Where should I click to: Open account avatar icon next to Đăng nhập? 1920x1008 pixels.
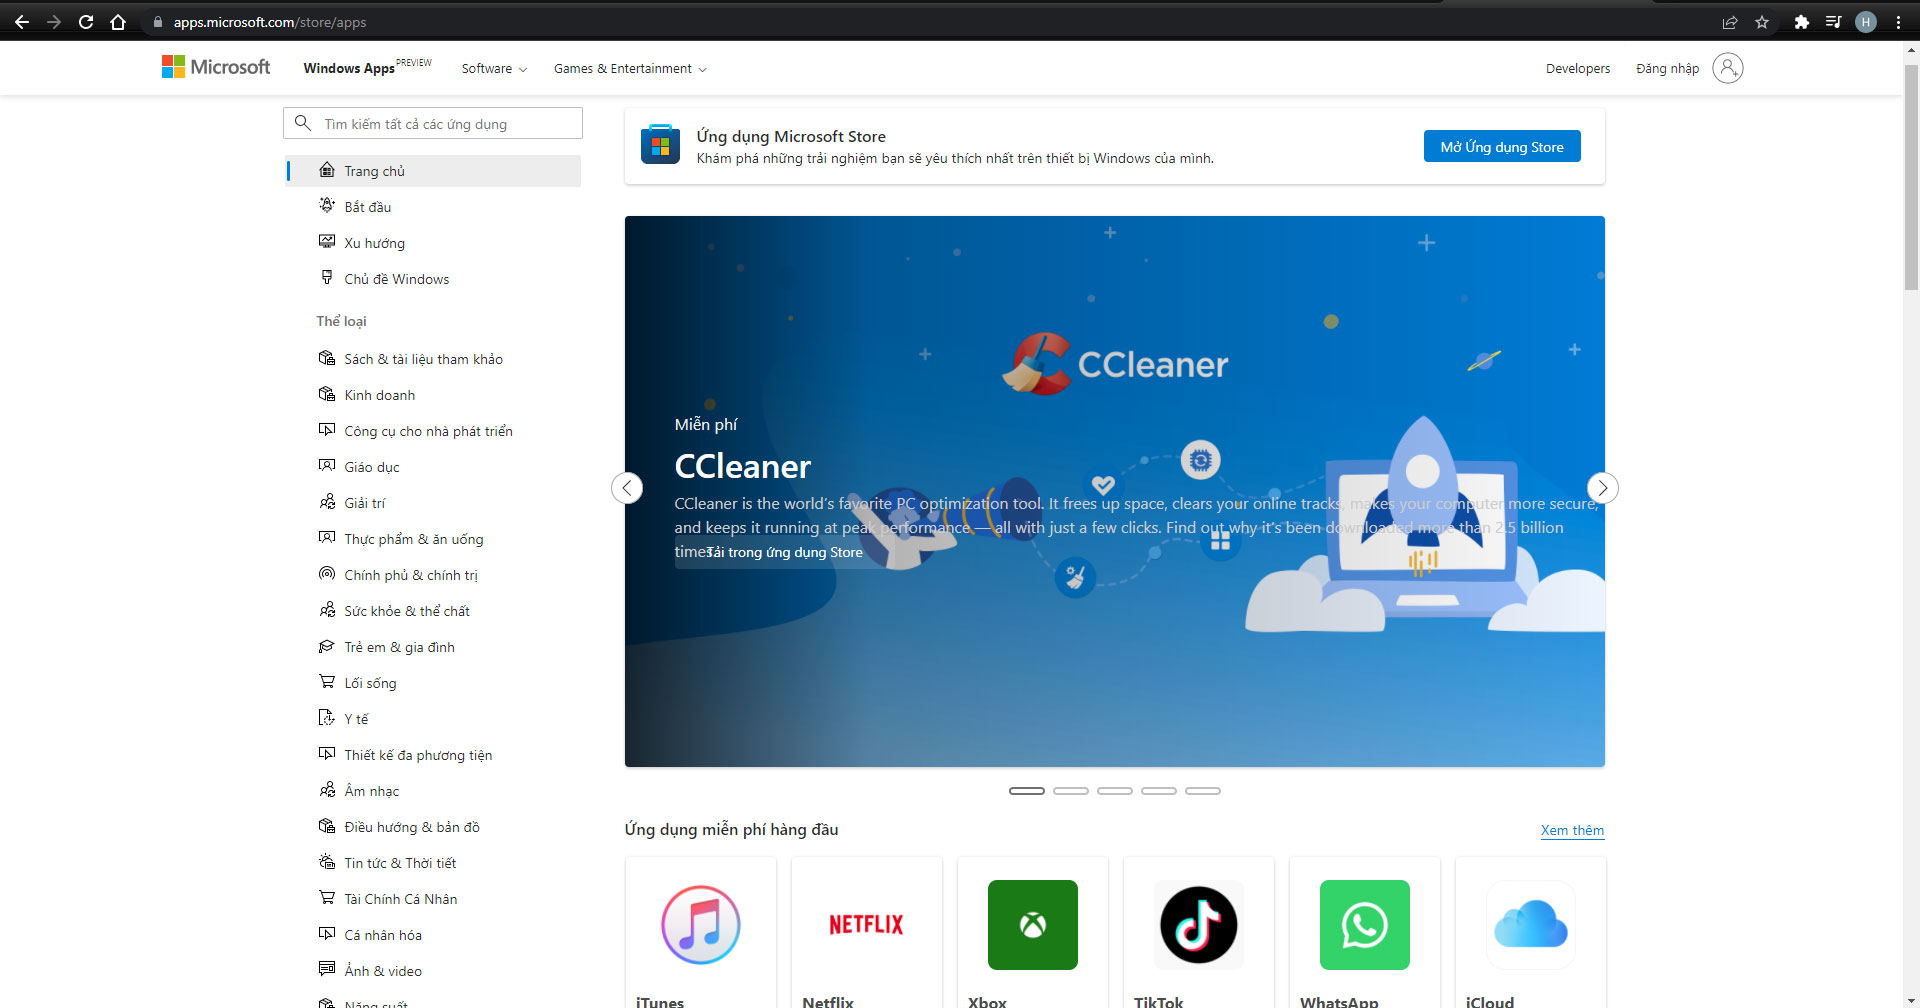pyautogui.click(x=1727, y=68)
